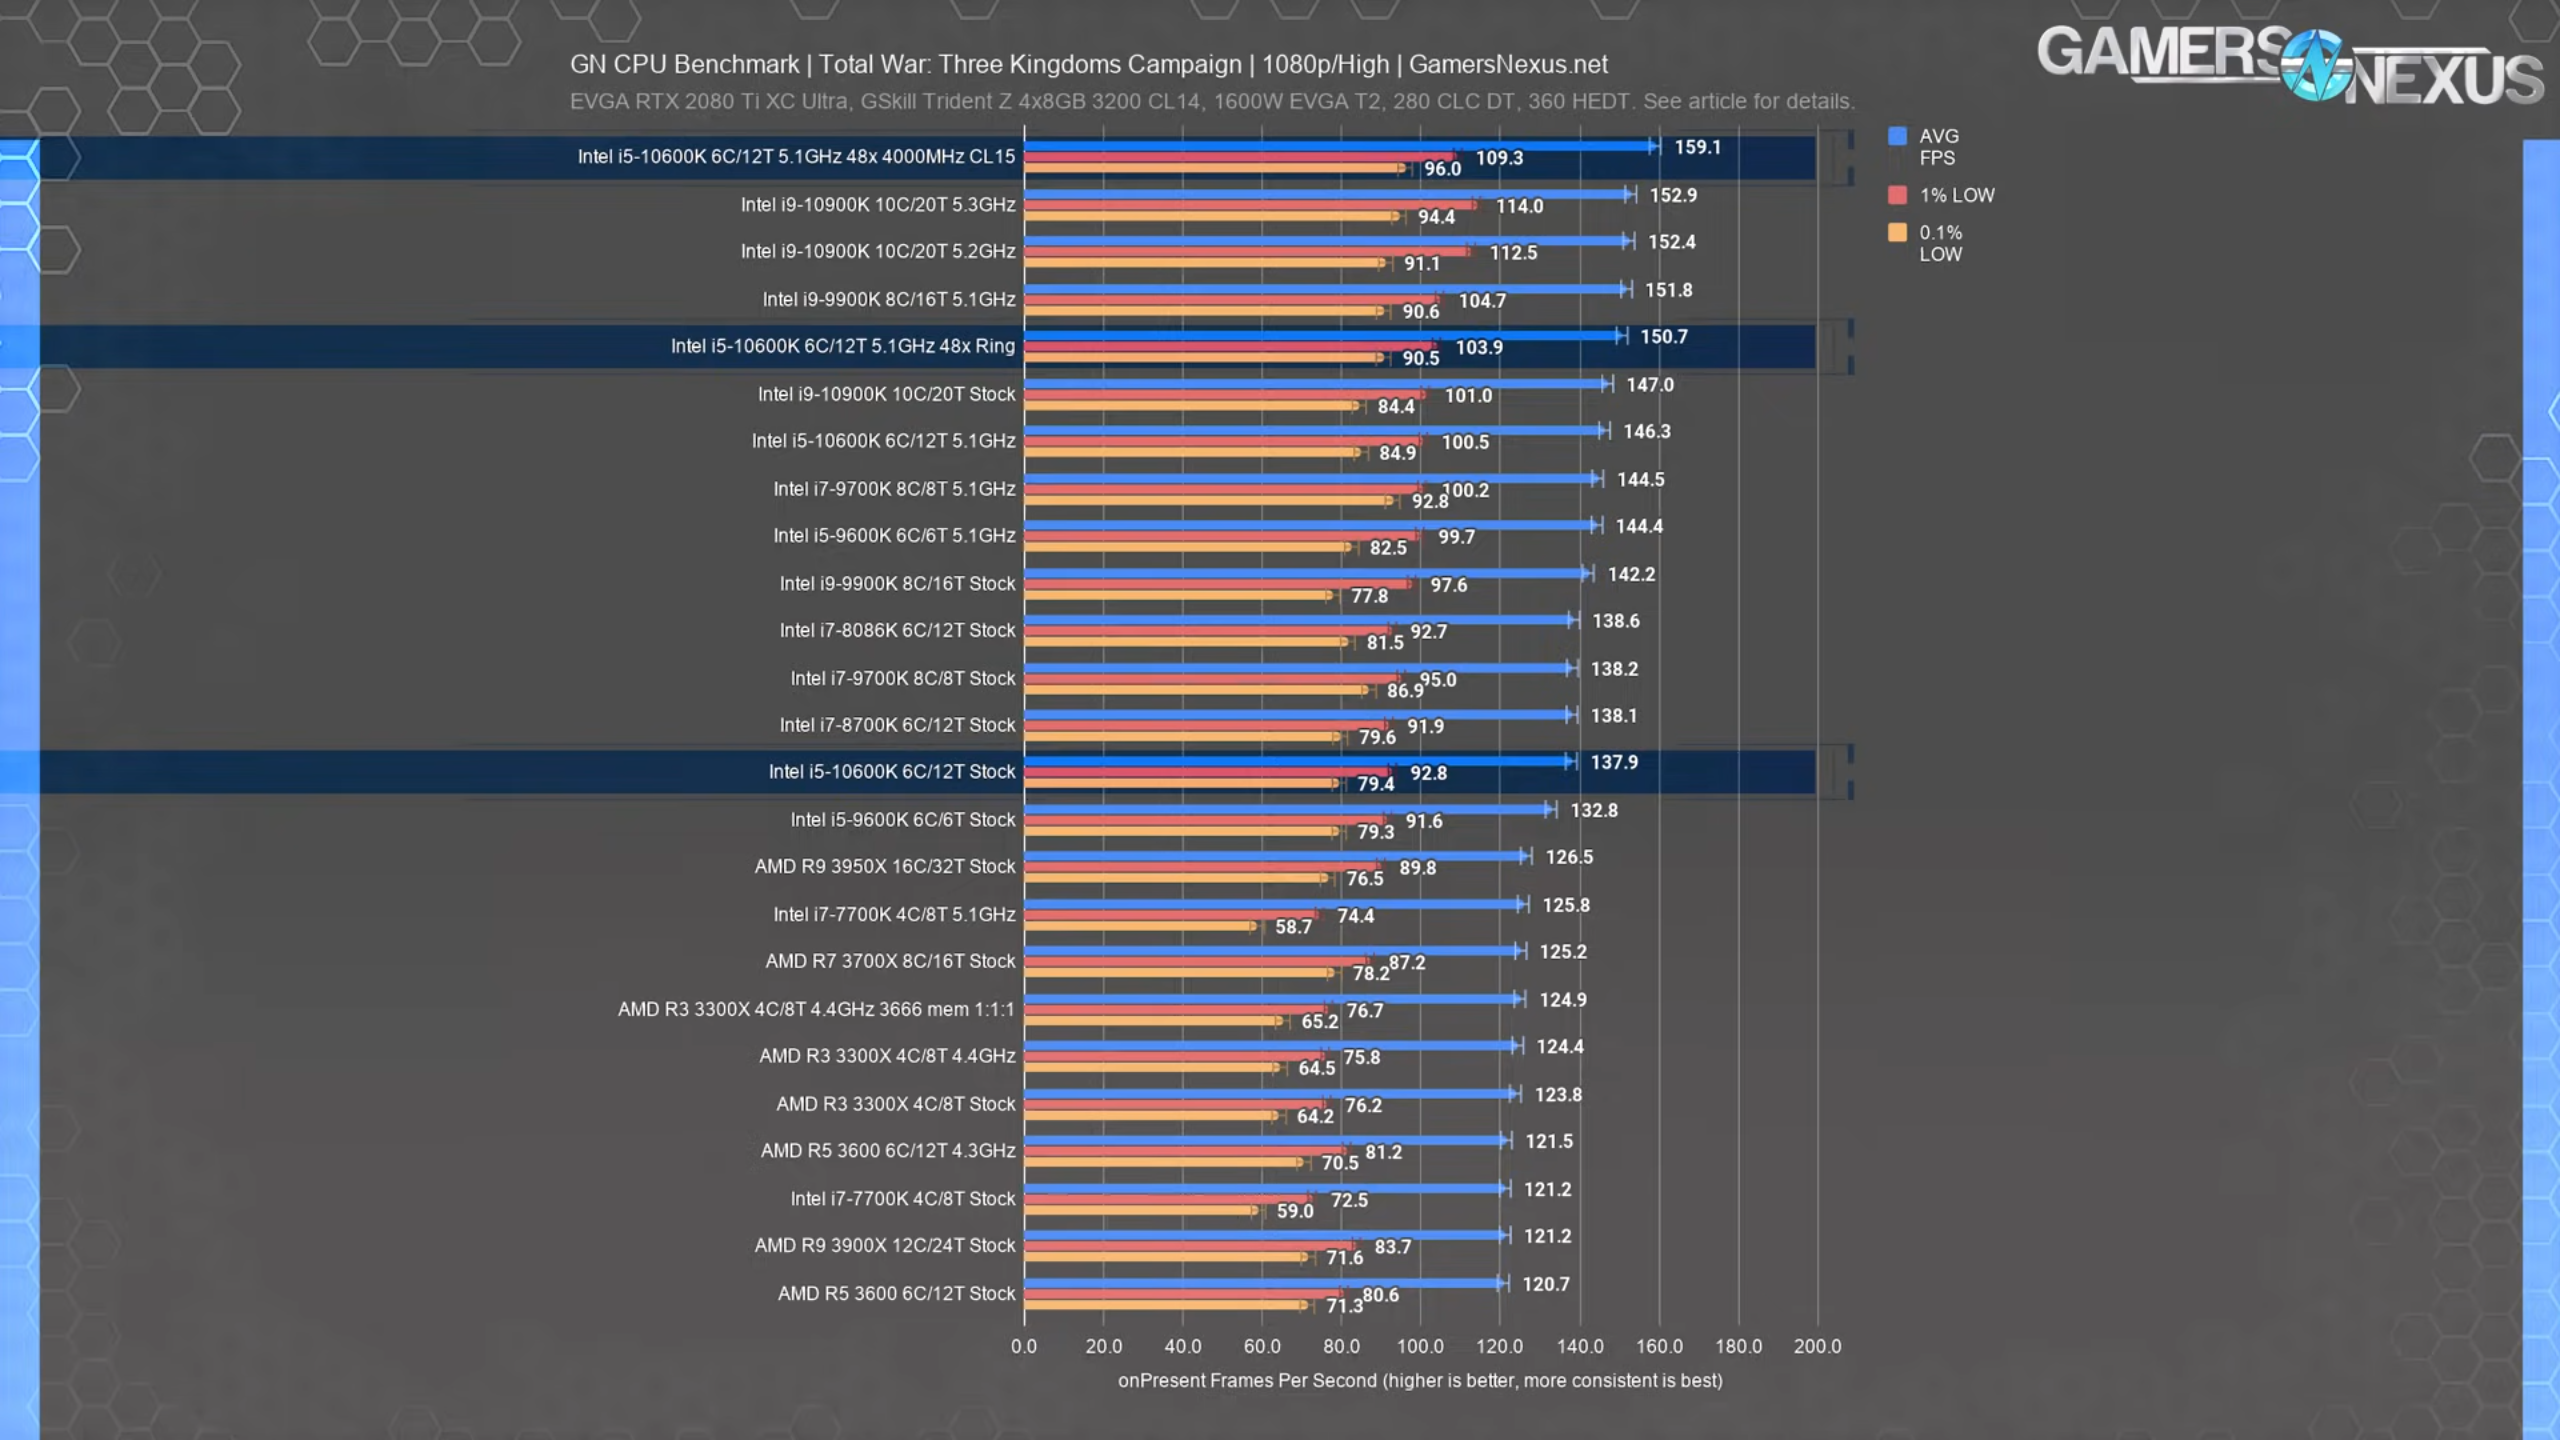Click the 152.9 average FPS value
Viewport: 2560px width, 1440px height.
click(x=1674, y=195)
